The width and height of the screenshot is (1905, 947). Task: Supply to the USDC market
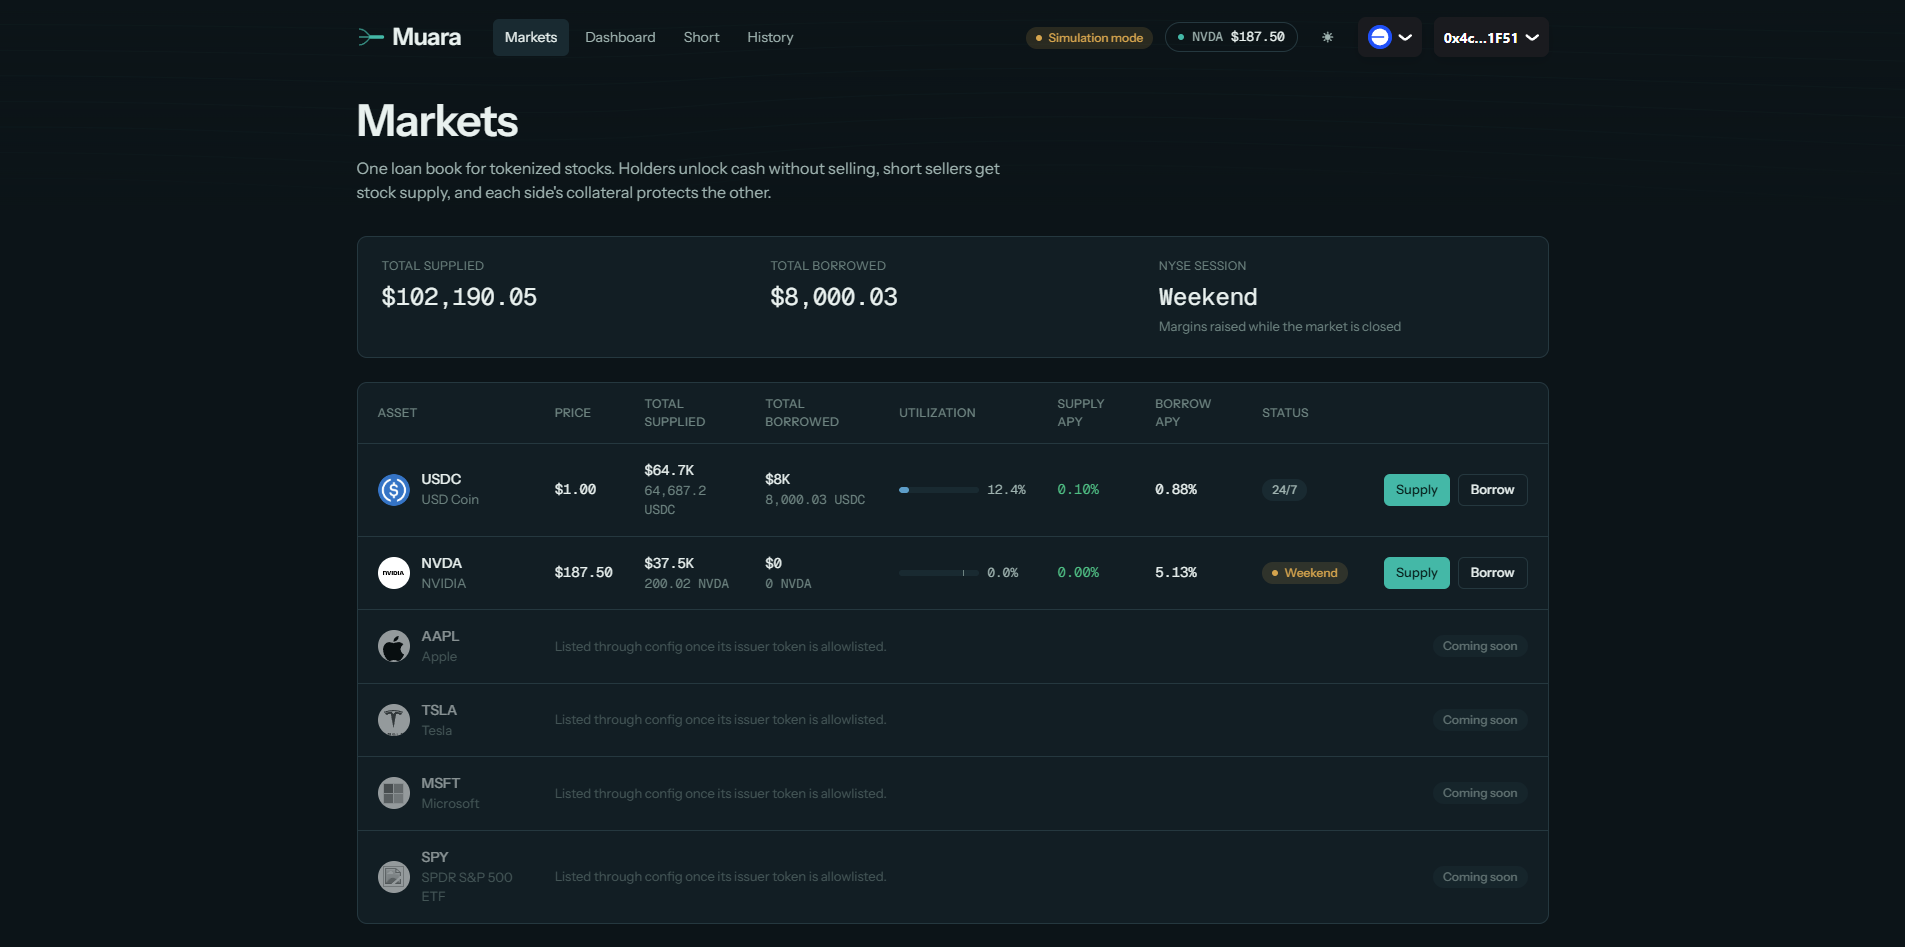click(1416, 490)
